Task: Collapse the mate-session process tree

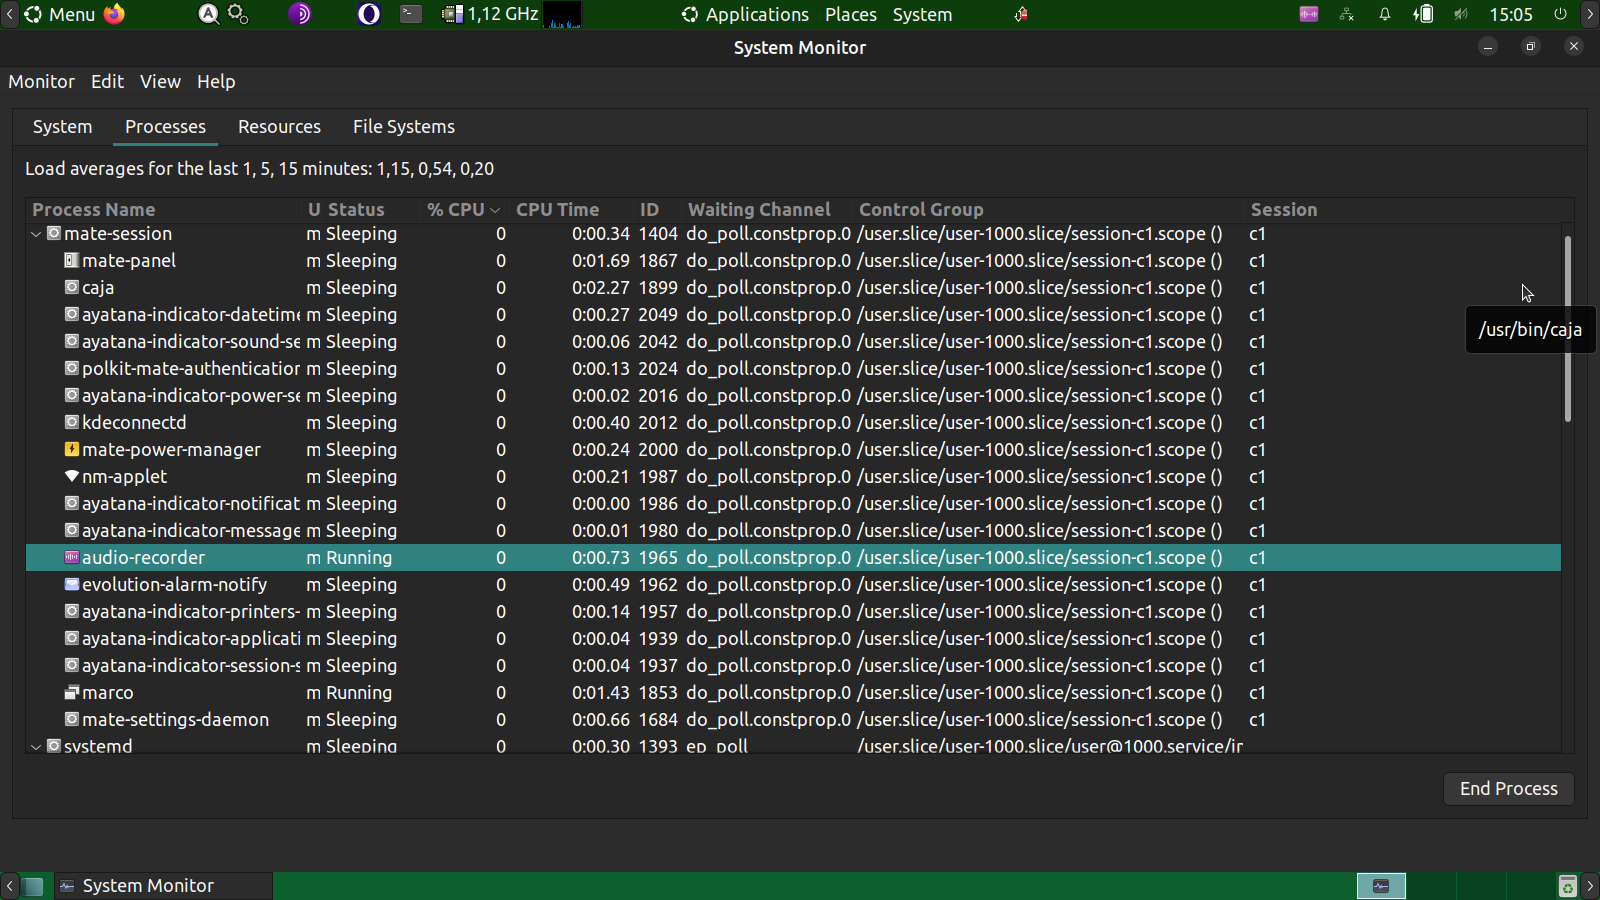Action: pos(36,234)
